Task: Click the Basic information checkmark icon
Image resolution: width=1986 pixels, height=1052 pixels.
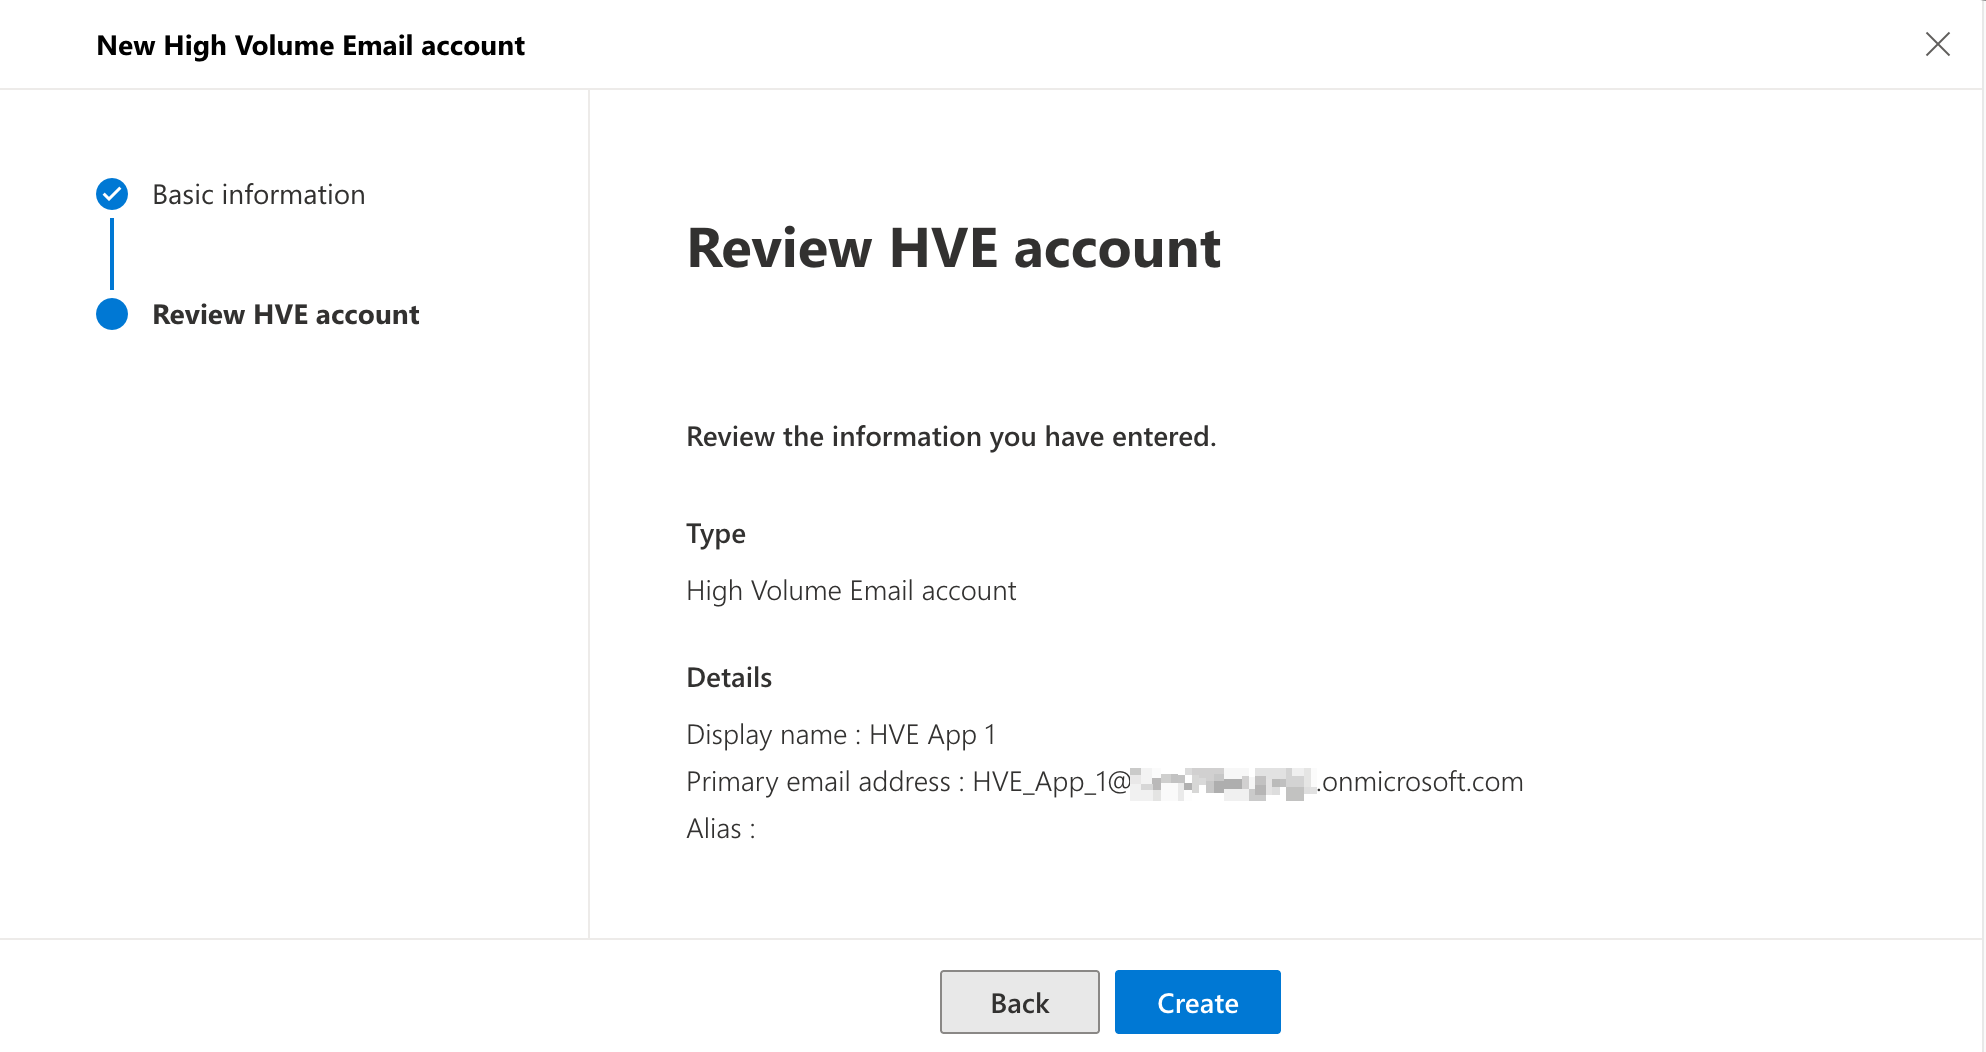Action: [112, 194]
